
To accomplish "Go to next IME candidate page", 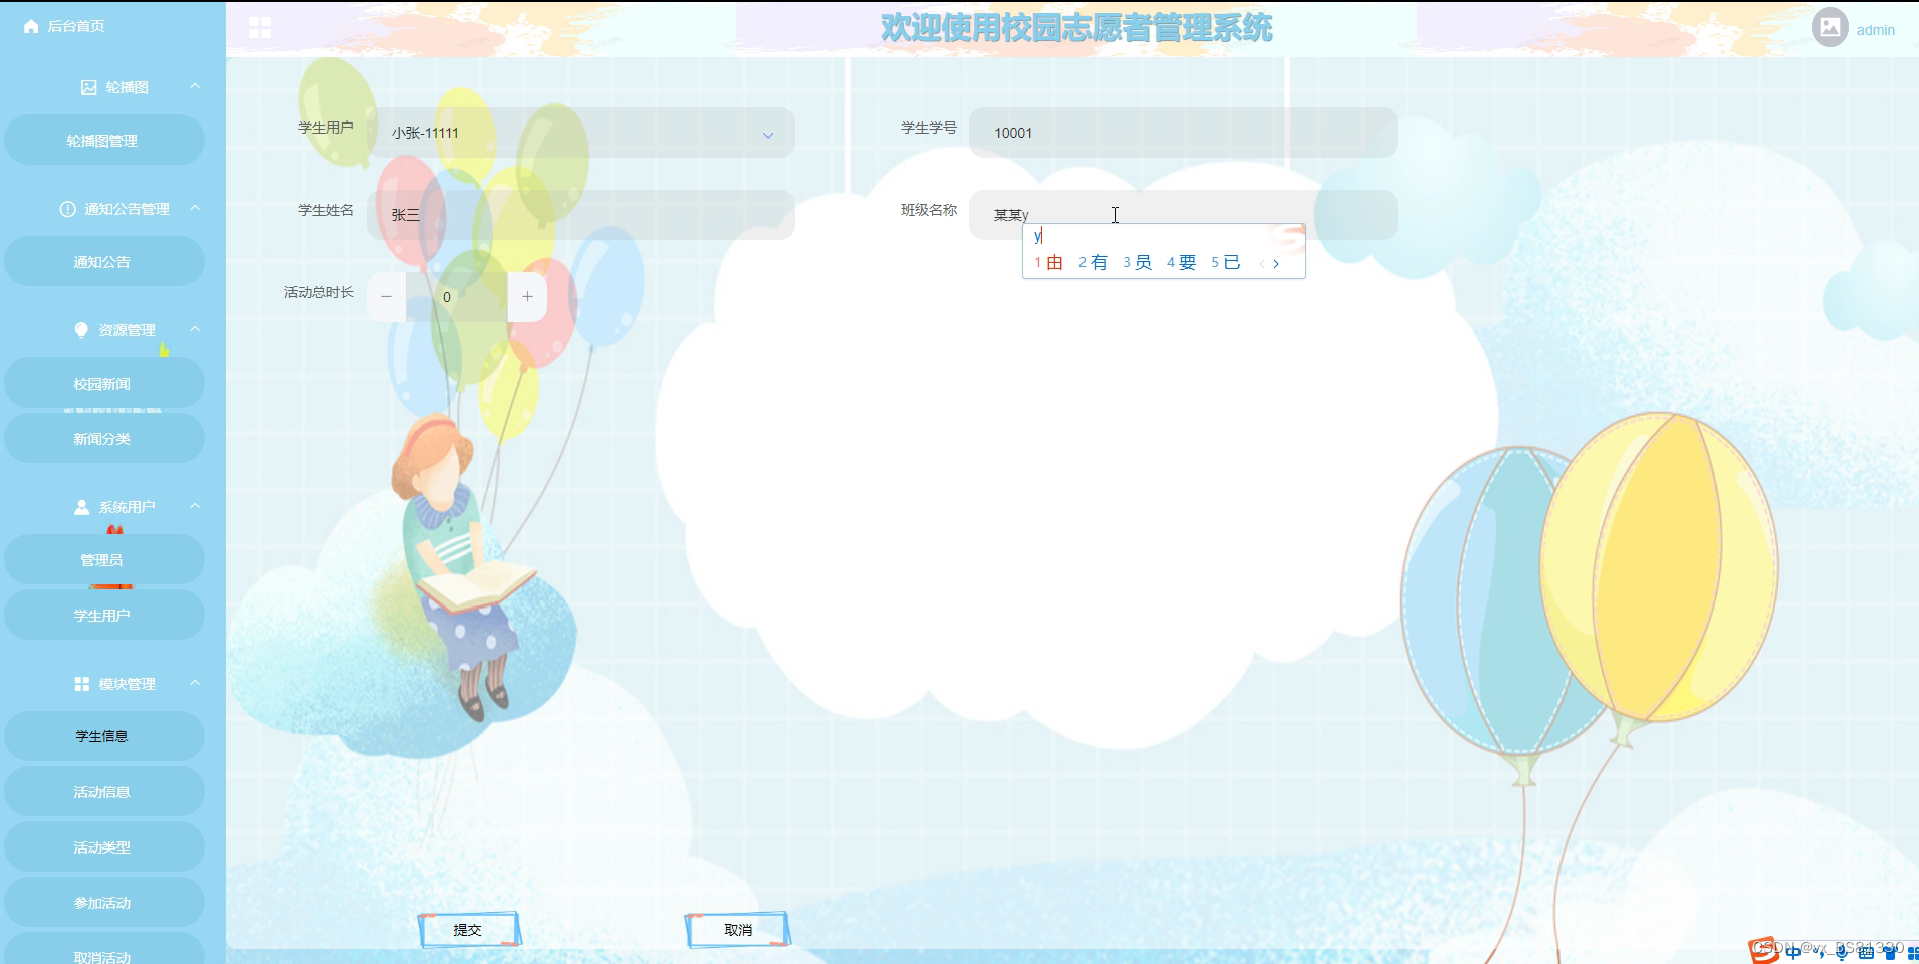I will click(1276, 264).
